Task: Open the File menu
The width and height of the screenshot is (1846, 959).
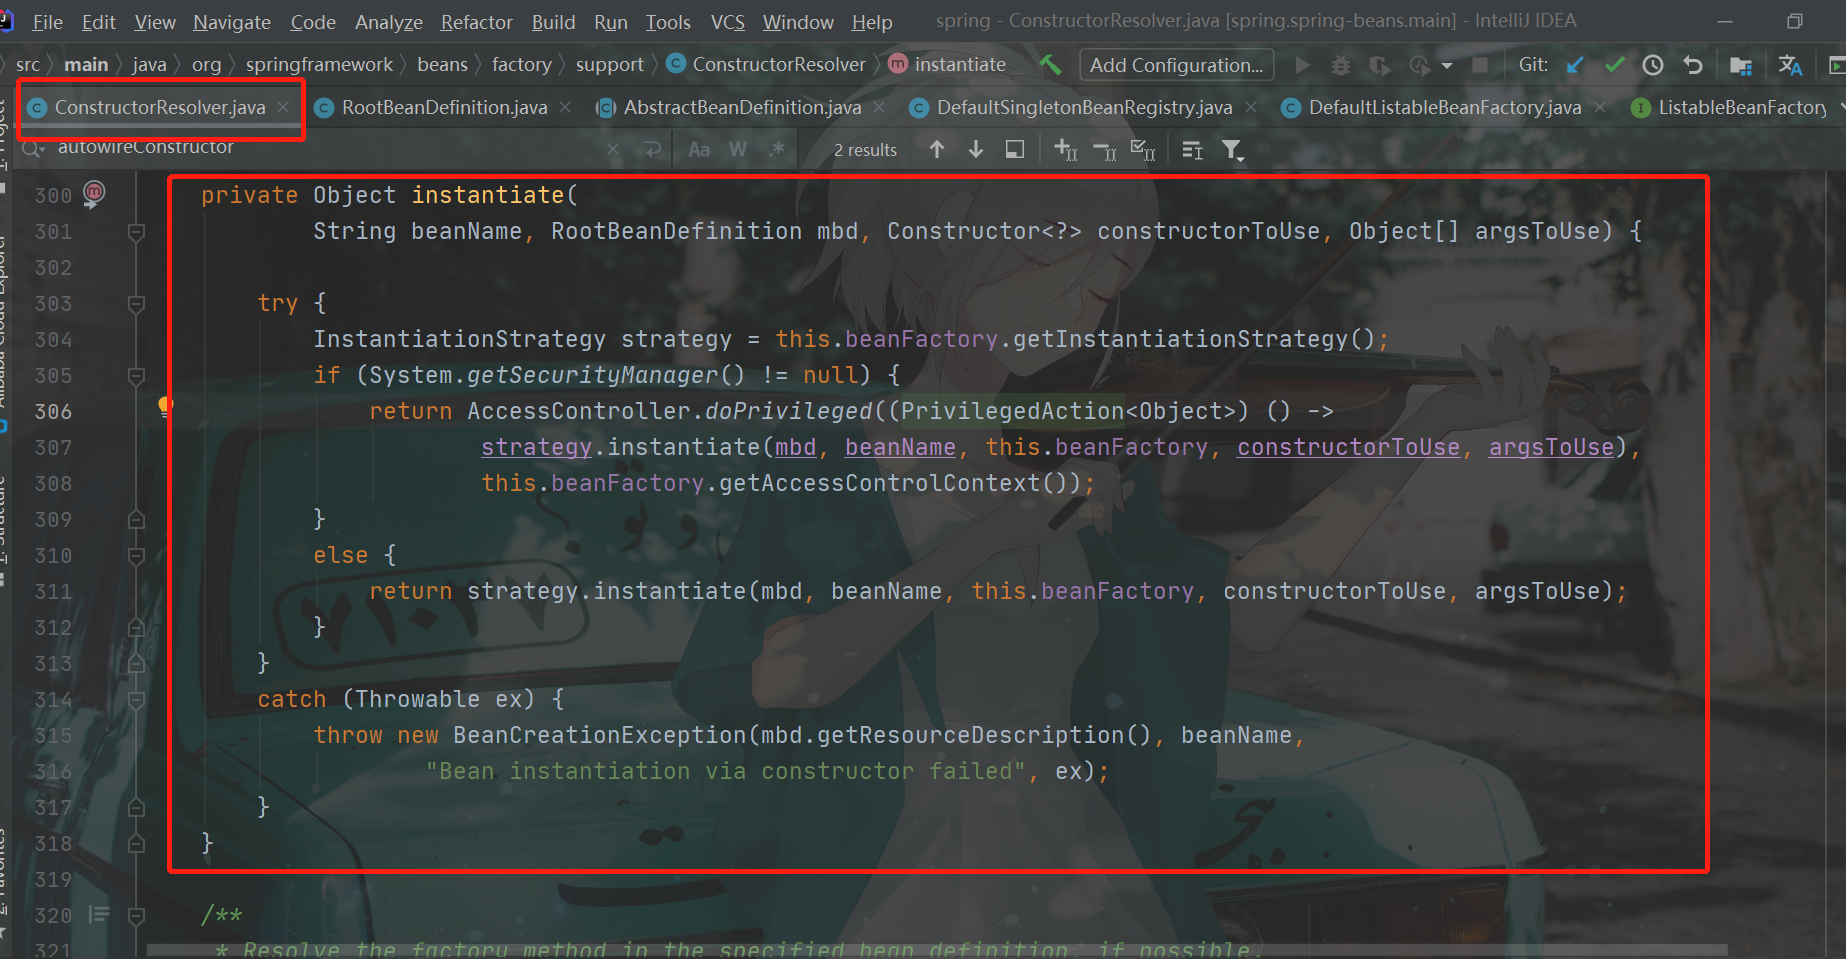Action: (x=47, y=22)
